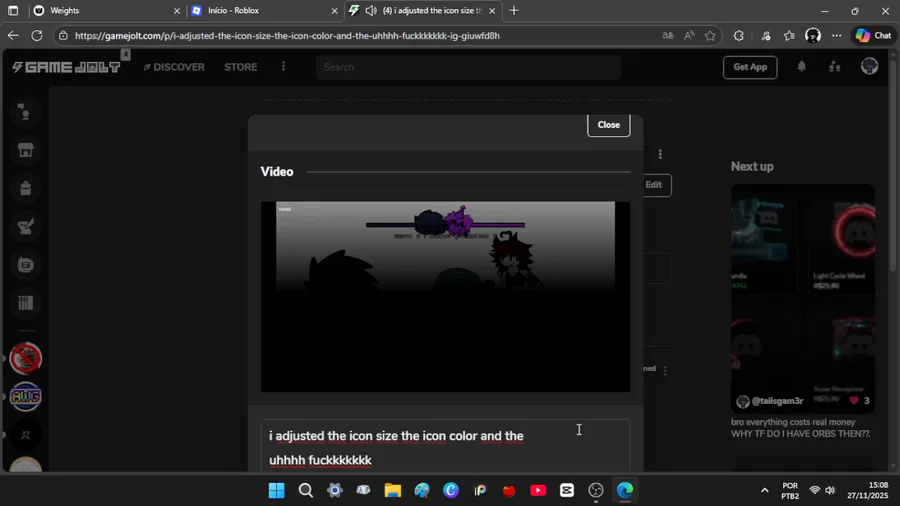Screen dimensions: 900x506
Task: Open the post options three-dot menu
Action: click(660, 154)
